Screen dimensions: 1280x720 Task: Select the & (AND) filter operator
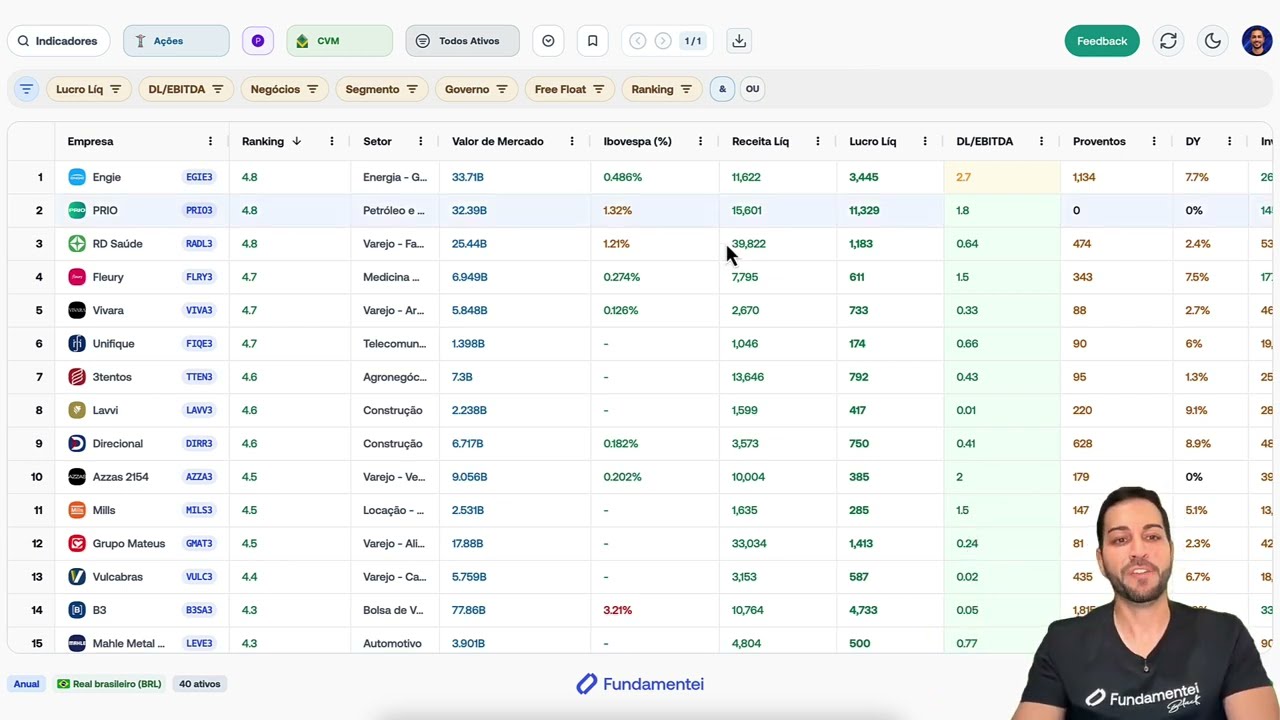(722, 89)
